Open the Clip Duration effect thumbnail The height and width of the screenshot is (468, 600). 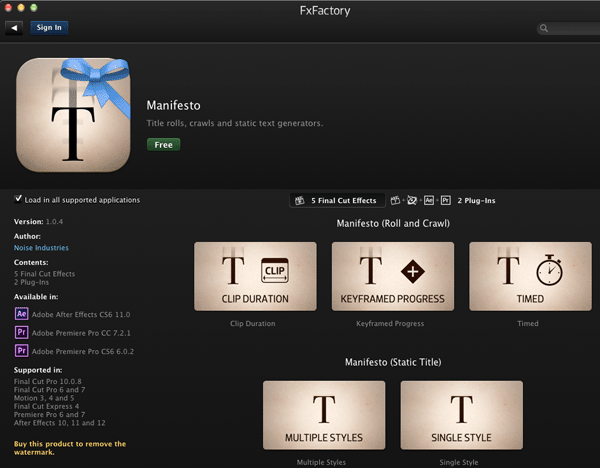point(255,276)
